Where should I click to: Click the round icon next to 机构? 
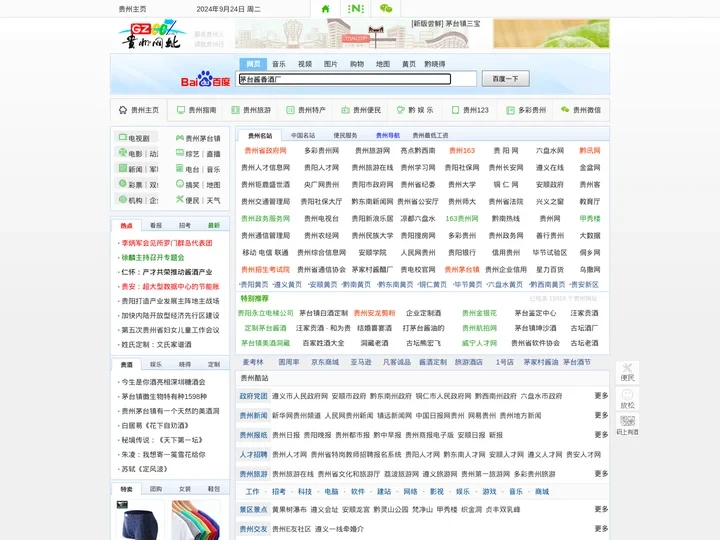coord(123,199)
